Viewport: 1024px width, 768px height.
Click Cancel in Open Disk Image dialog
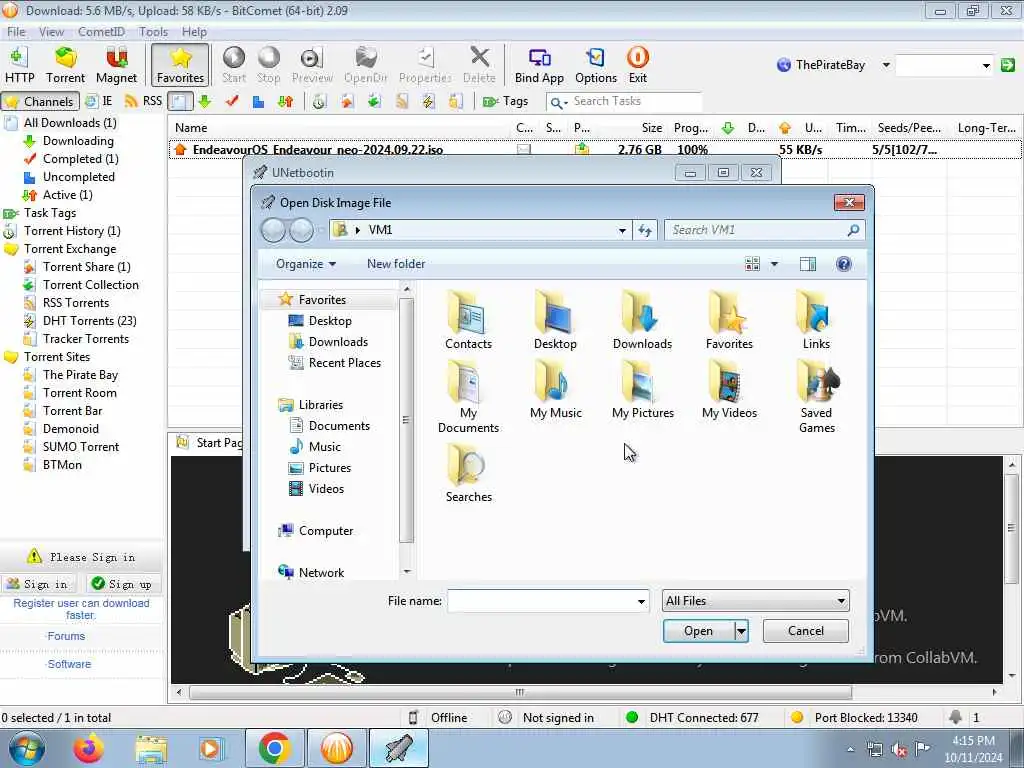(805, 631)
